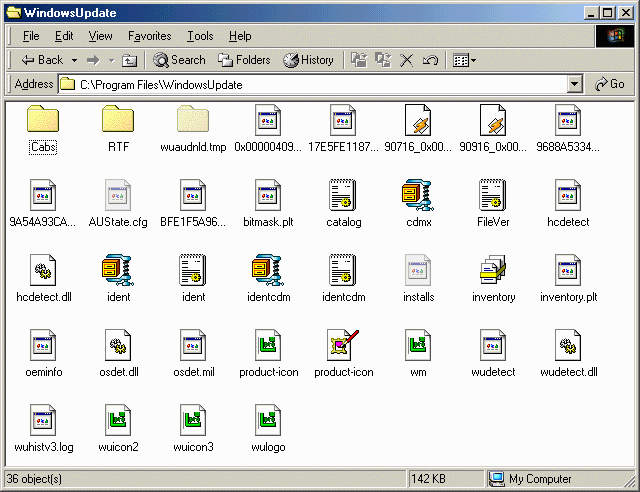Select the 17E5FE1187 file icon
The width and height of the screenshot is (640, 492).
[343, 120]
